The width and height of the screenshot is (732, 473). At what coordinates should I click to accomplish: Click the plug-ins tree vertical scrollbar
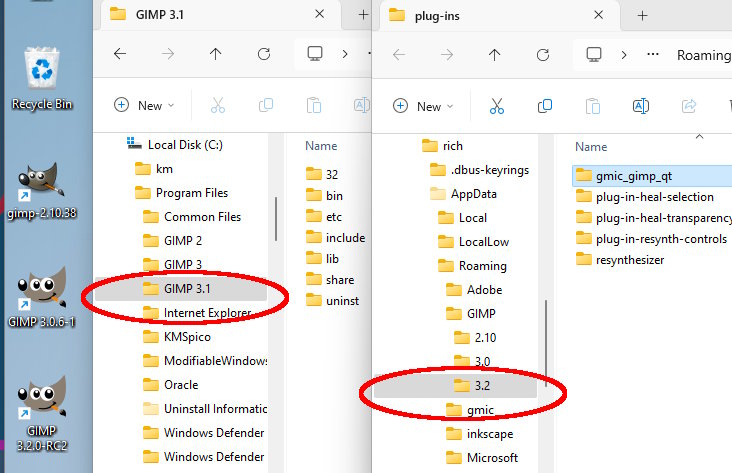(x=546, y=344)
